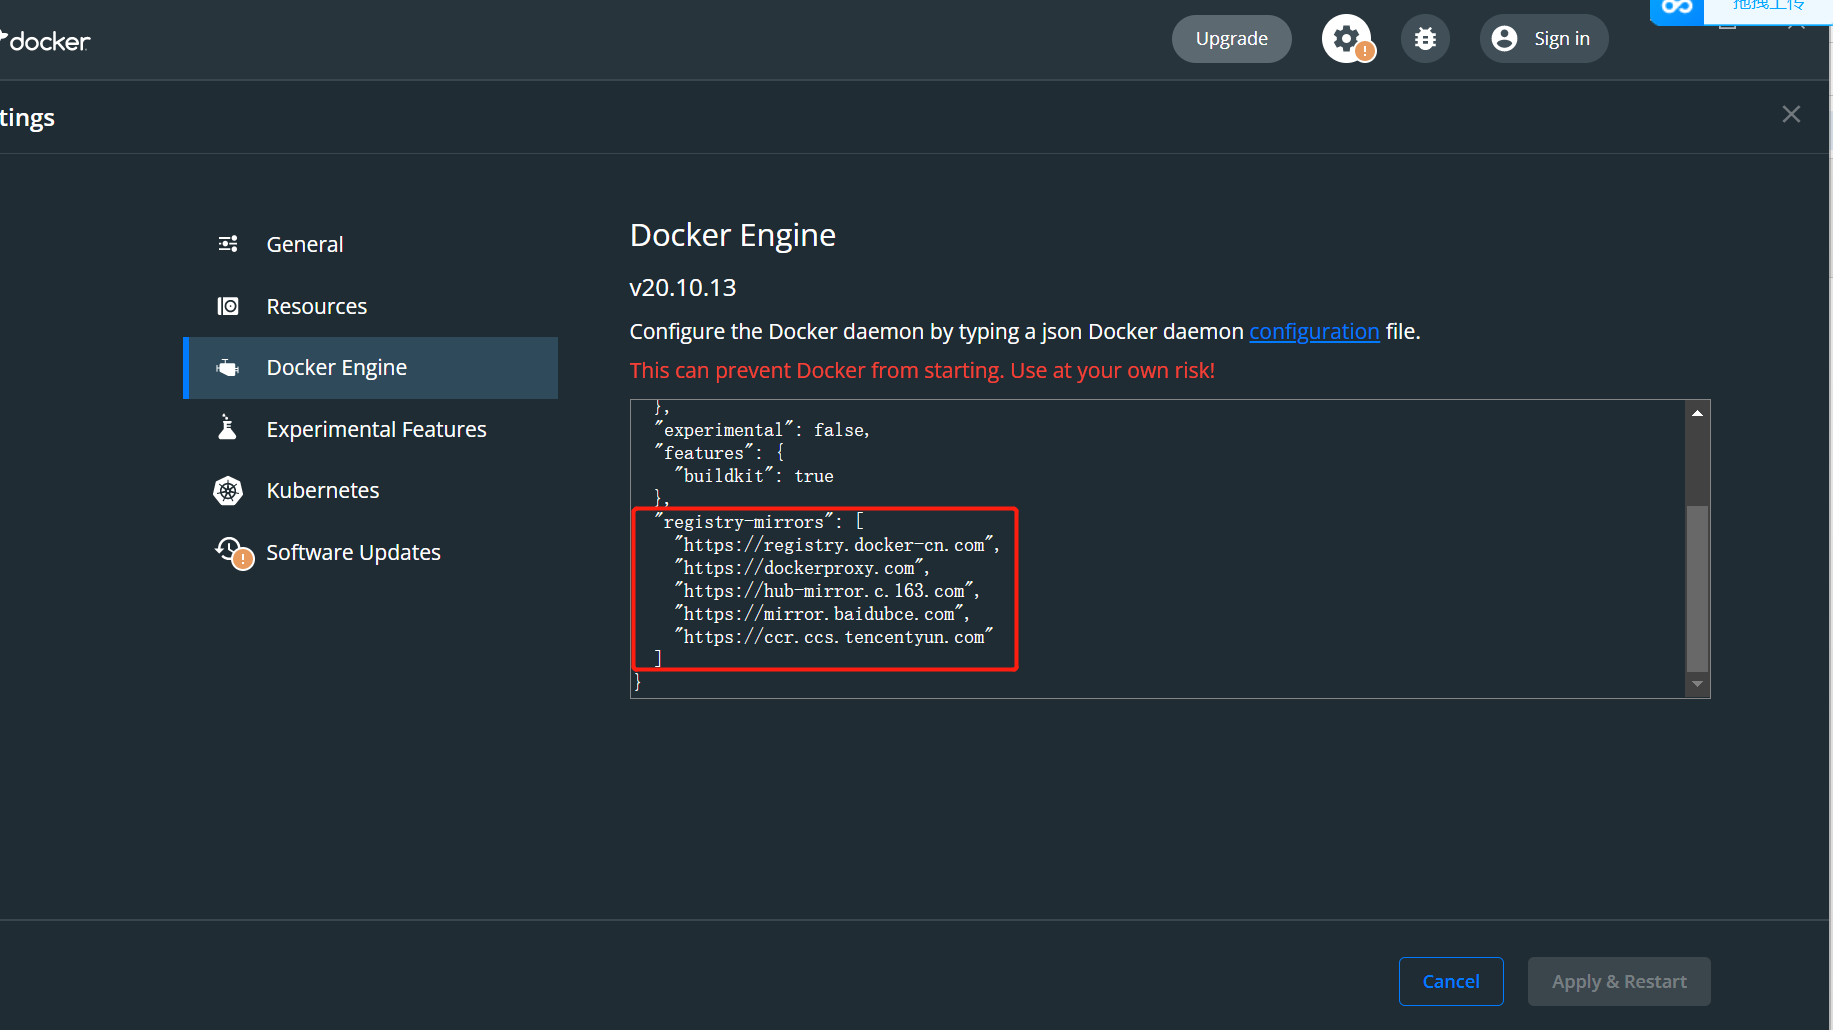Click the mirror.baidubce.com mirror URL
This screenshot has height=1030, width=1833.
(x=822, y=614)
